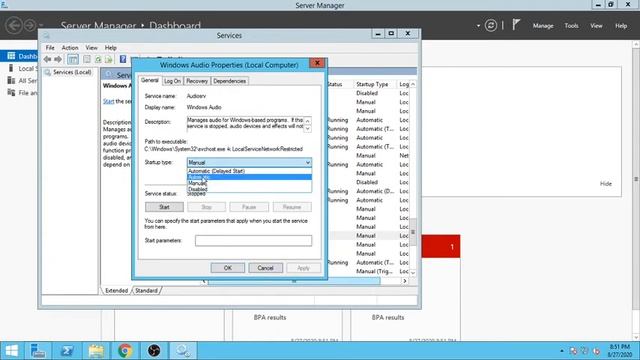
Task: Switch to the Recovery tab
Action: (x=197, y=81)
